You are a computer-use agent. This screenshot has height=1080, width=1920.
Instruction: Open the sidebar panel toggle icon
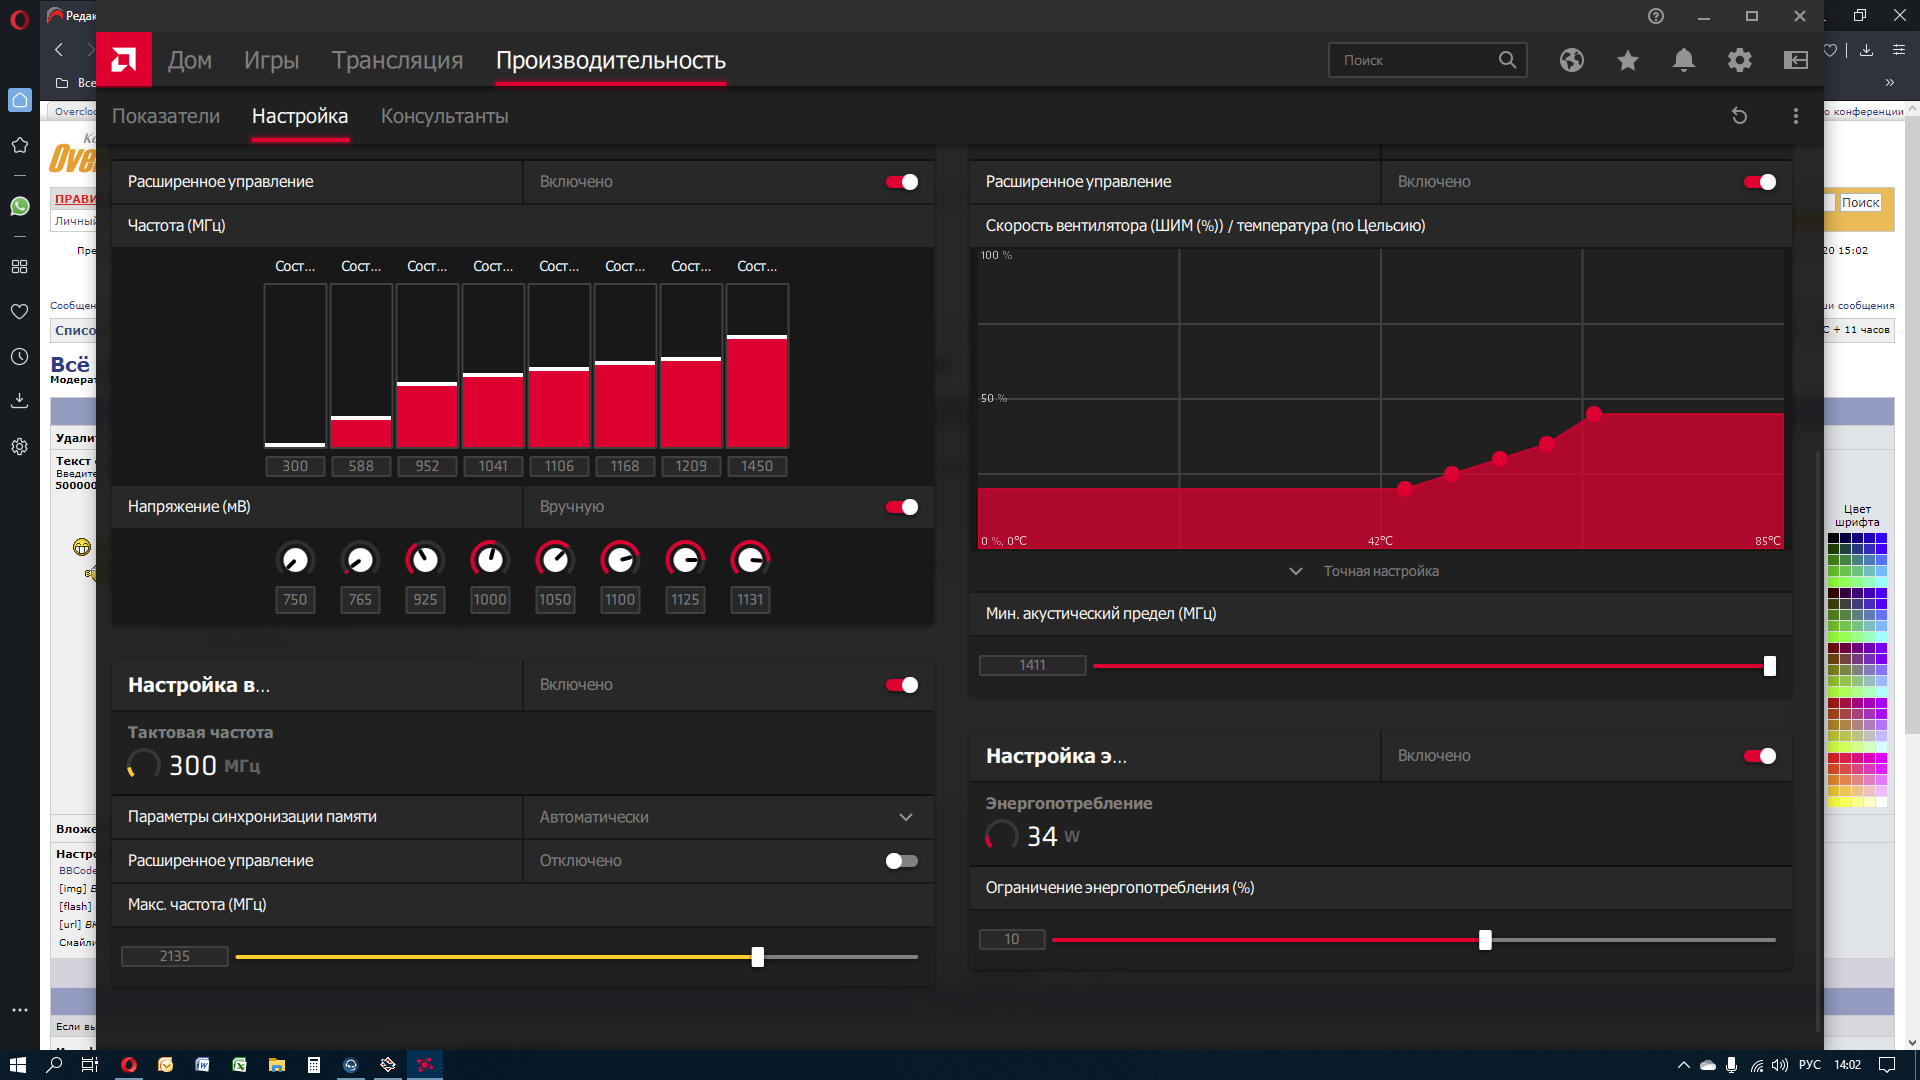point(1795,60)
